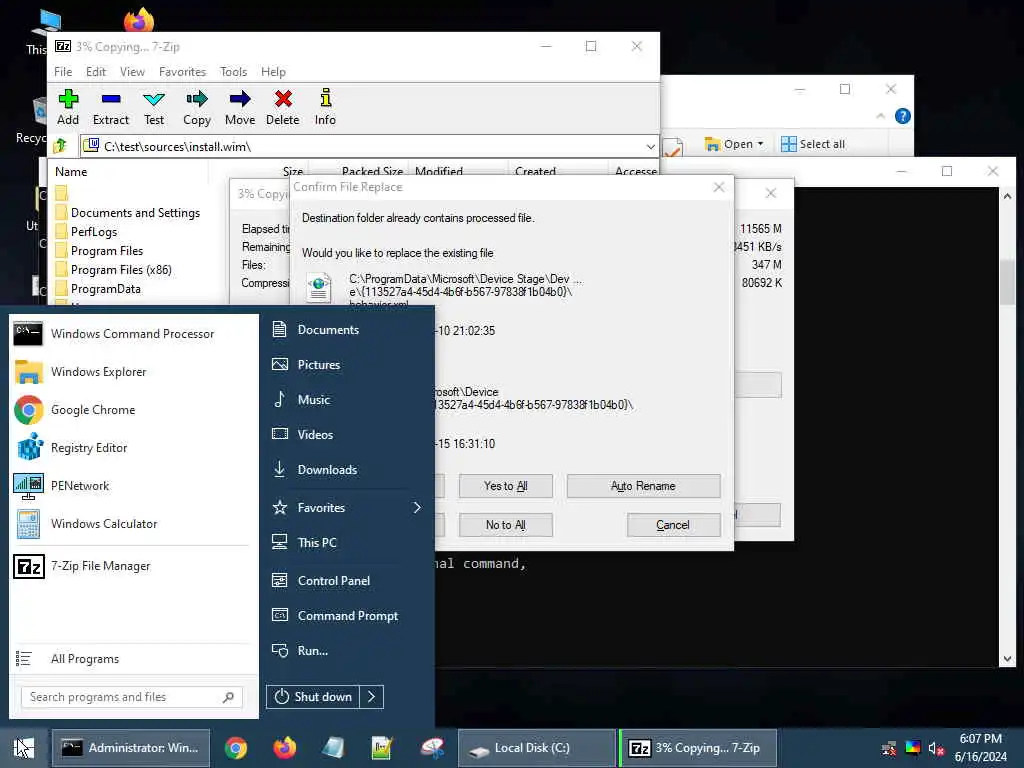Expand the 7-Zip address path dropdown

tap(650, 146)
